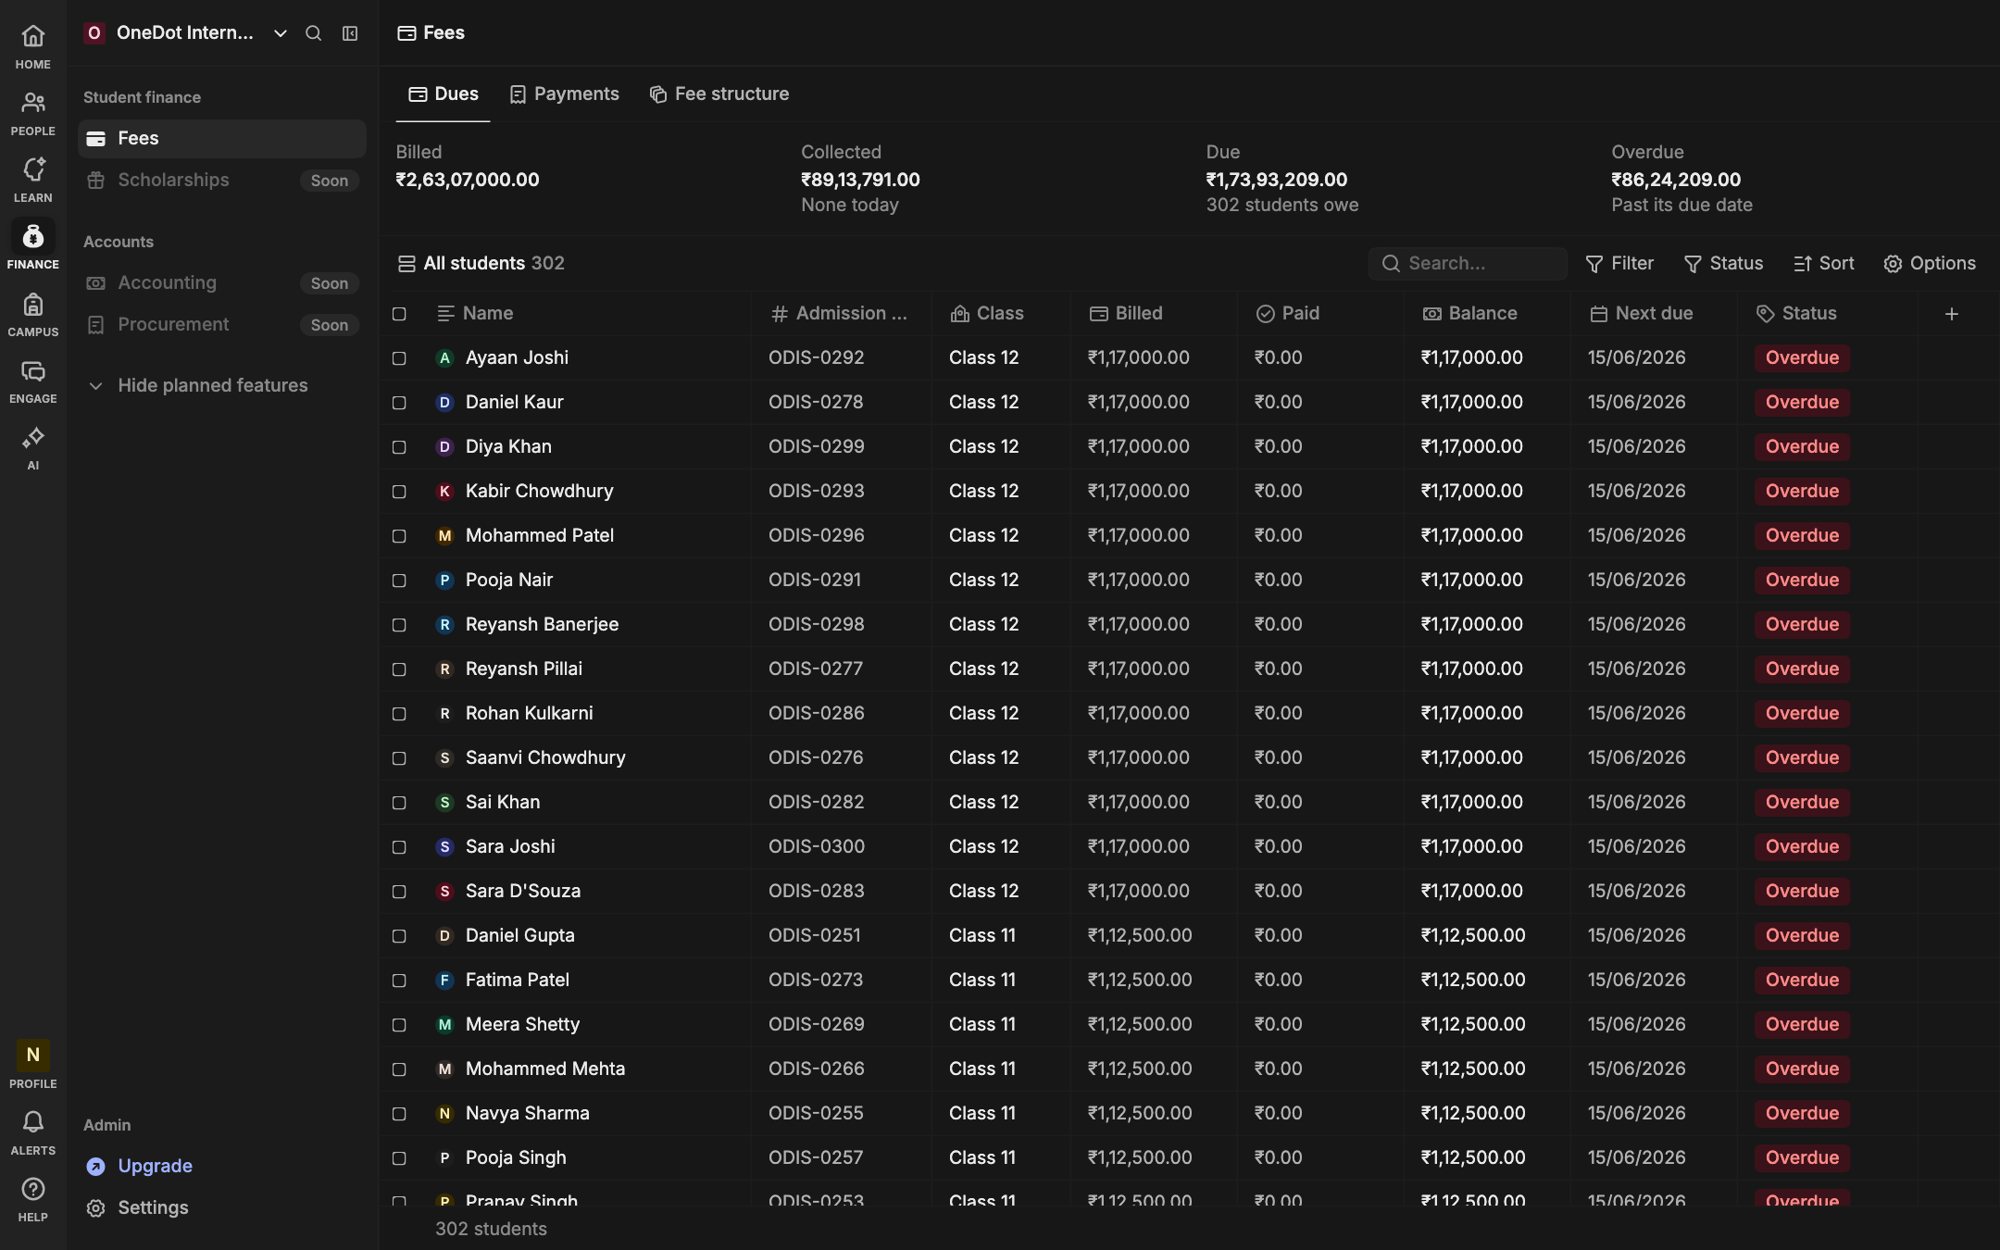
Task: Select the Rohan Kulkarni row checkbox
Action: click(x=399, y=713)
